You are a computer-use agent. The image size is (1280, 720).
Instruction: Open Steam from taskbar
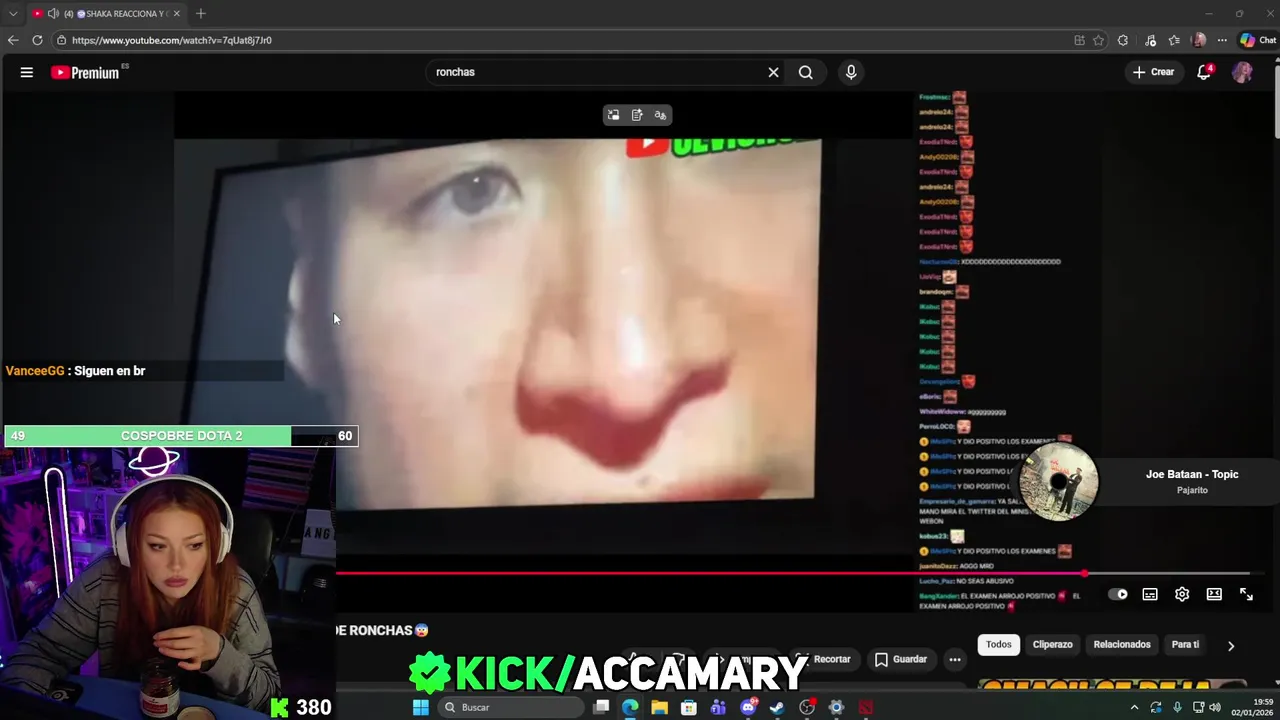click(777, 707)
